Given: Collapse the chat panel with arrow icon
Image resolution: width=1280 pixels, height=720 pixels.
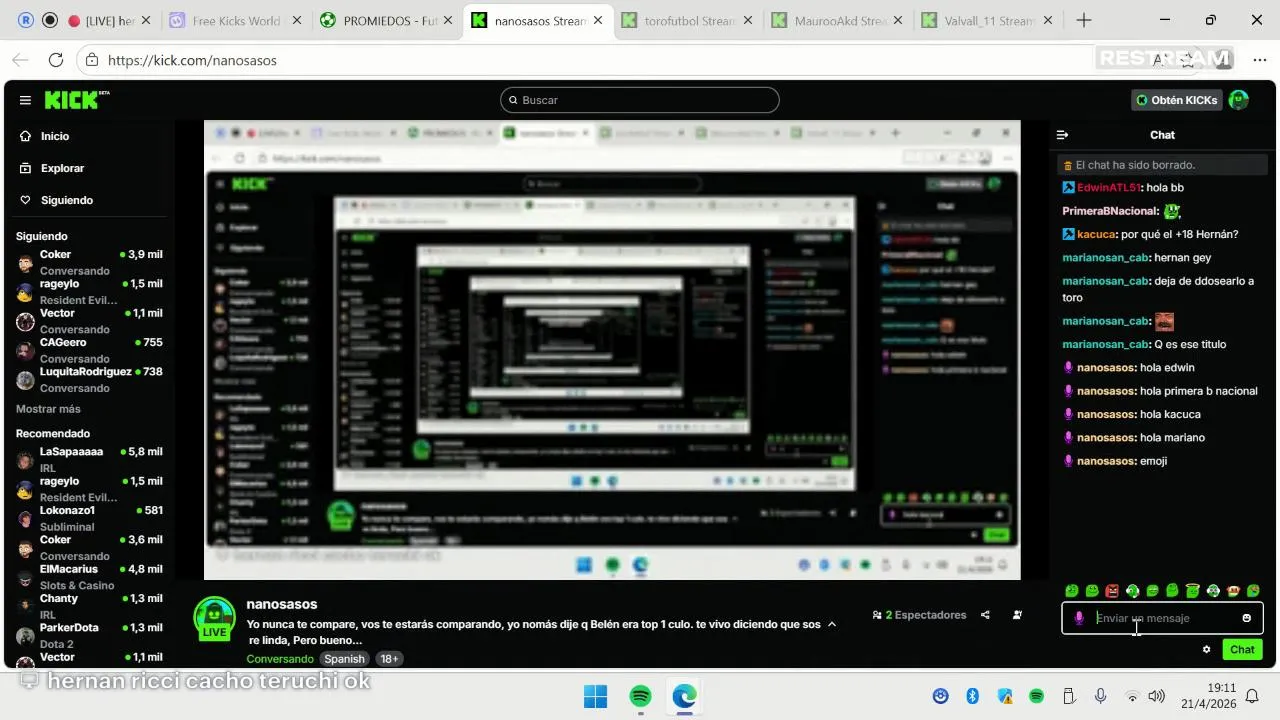Looking at the screenshot, I should click(x=1063, y=135).
